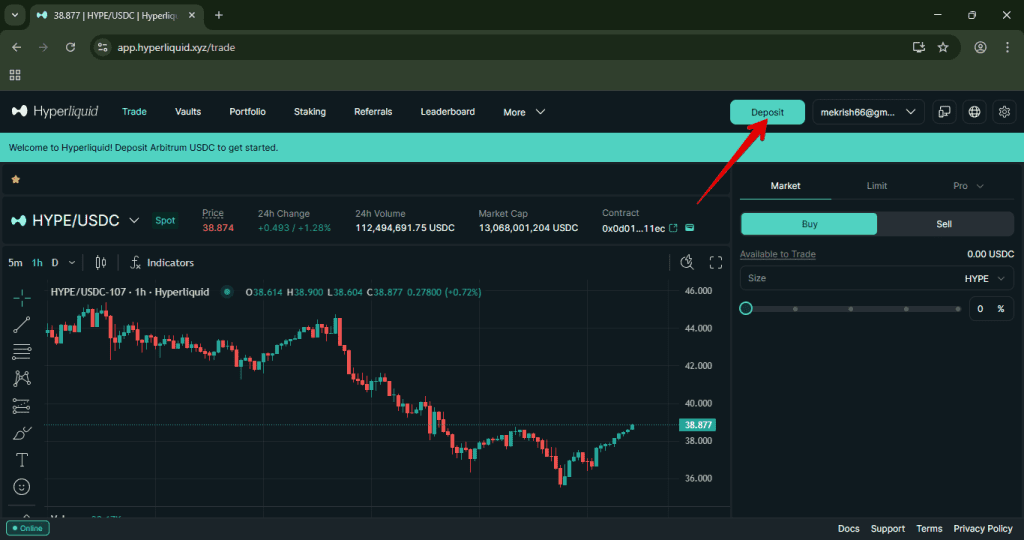Open the Limit order tab
This screenshot has height=540, width=1024.
click(x=876, y=186)
